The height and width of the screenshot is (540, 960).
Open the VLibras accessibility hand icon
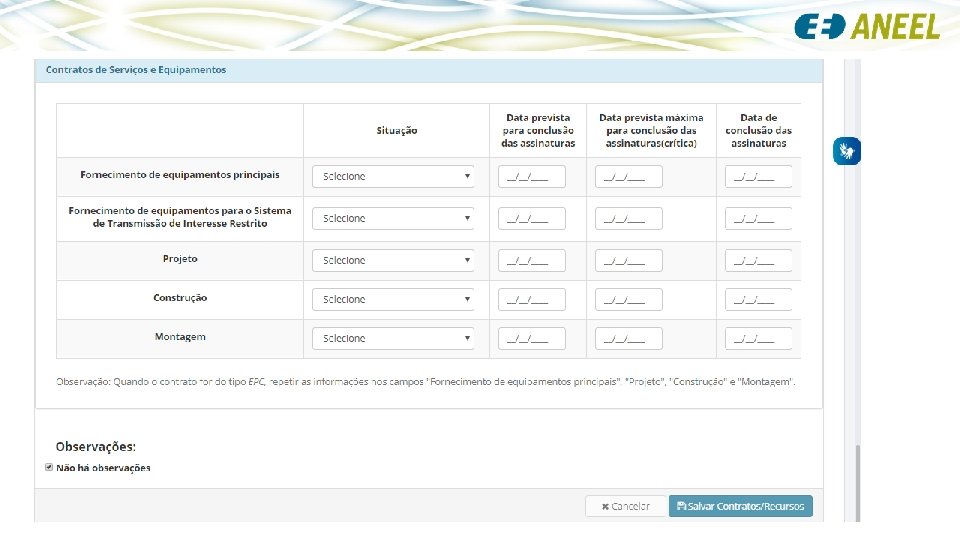coord(848,151)
